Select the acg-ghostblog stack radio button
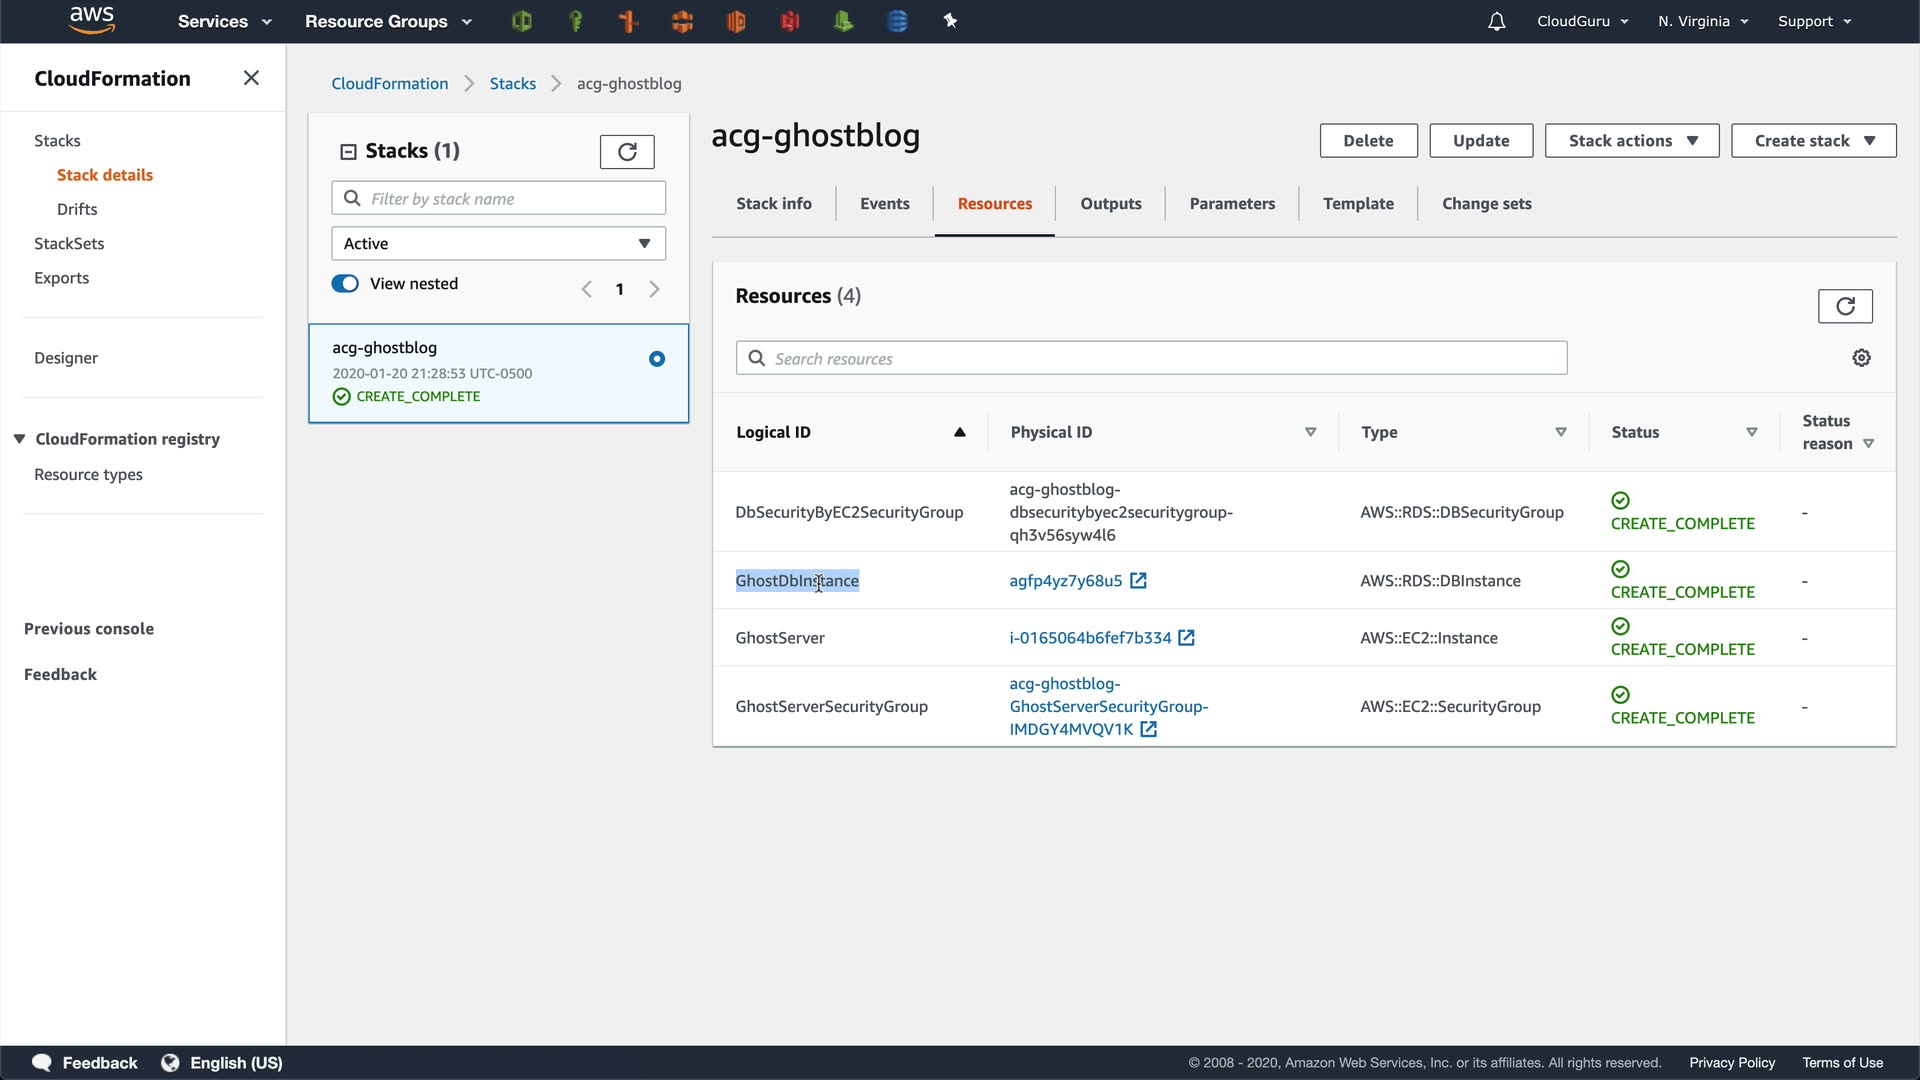This screenshot has height=1080, width=1920. coord(657,359)
